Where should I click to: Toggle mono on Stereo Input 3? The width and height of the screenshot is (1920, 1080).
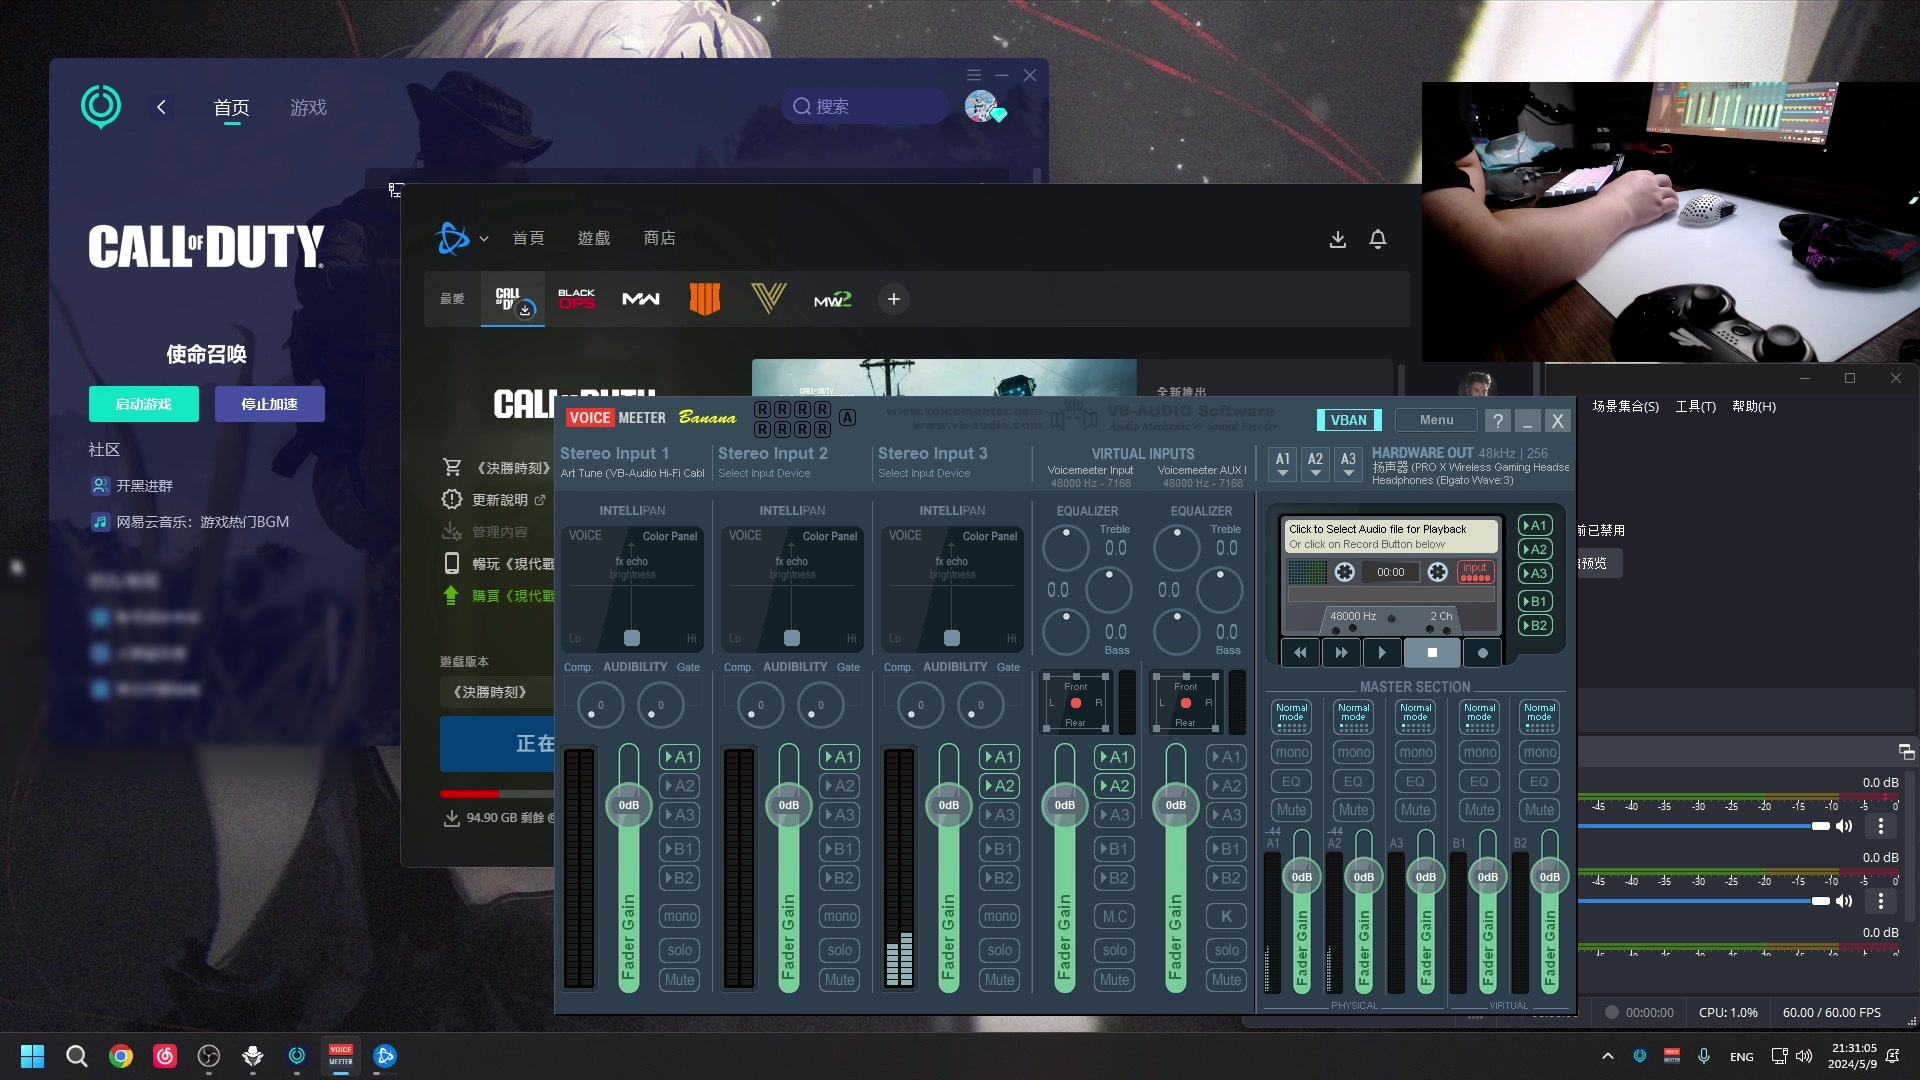999,916
